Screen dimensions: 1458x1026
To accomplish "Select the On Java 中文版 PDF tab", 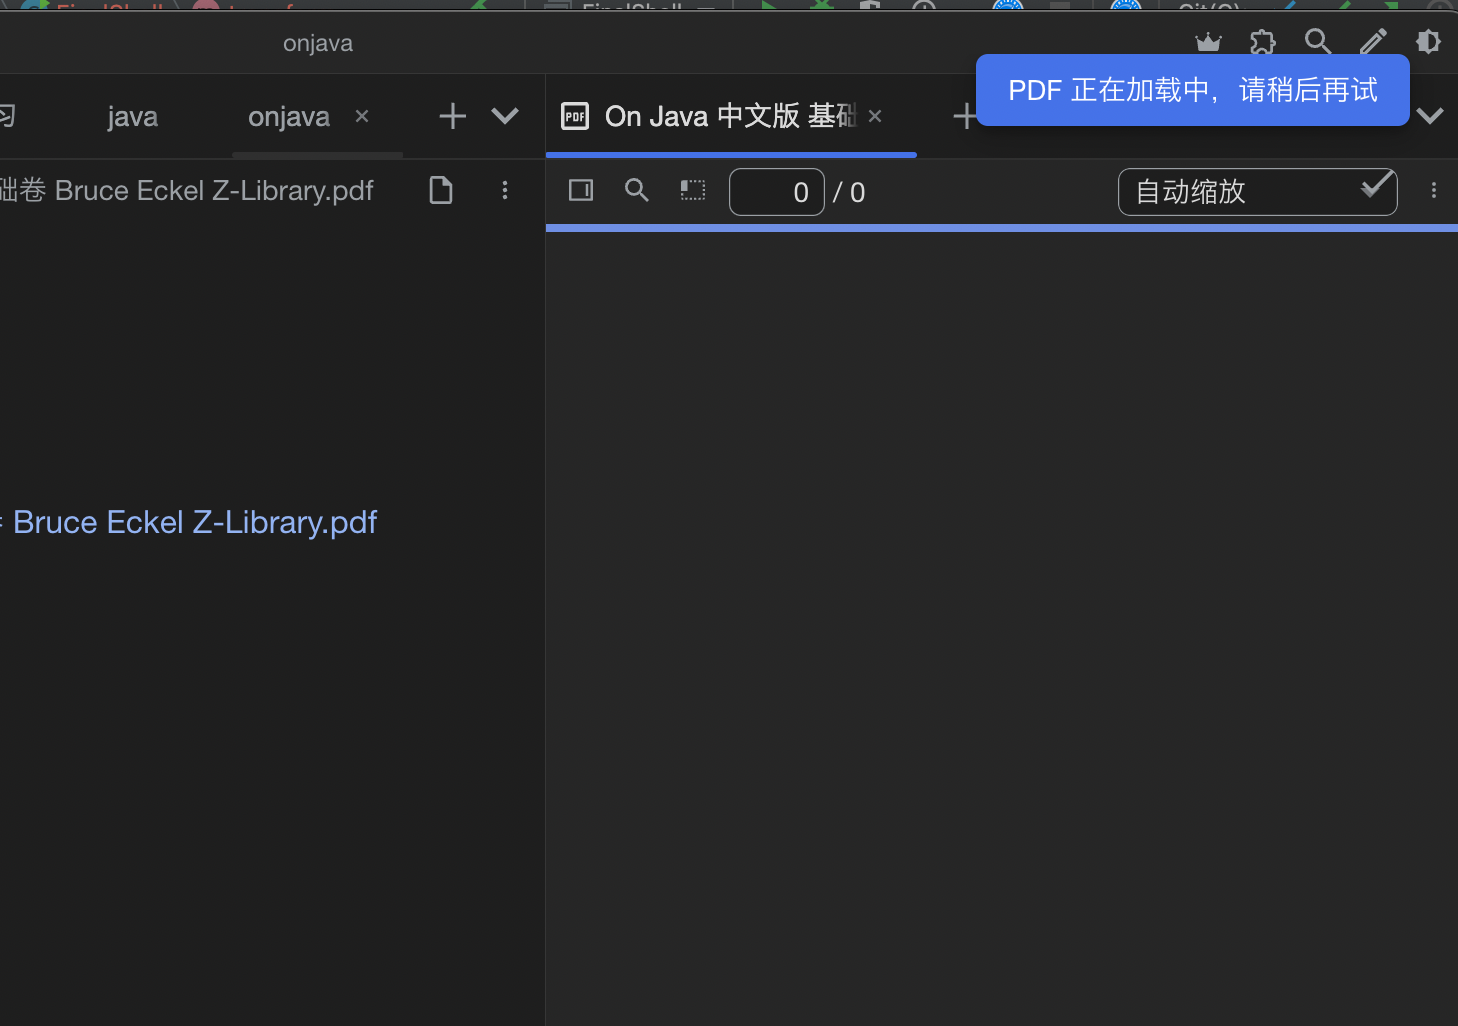I will coord(730,116).
